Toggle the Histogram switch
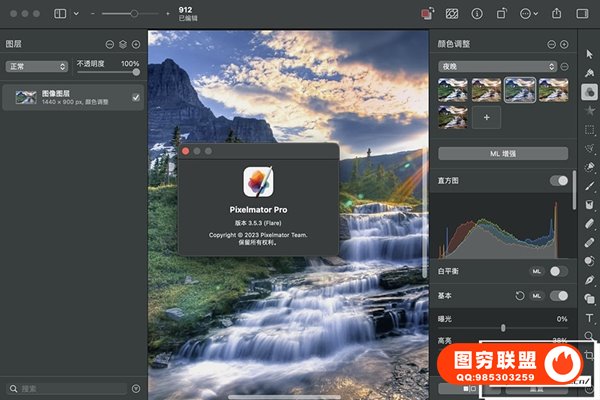The image size is (600, 400). click(x=558, y=180)
